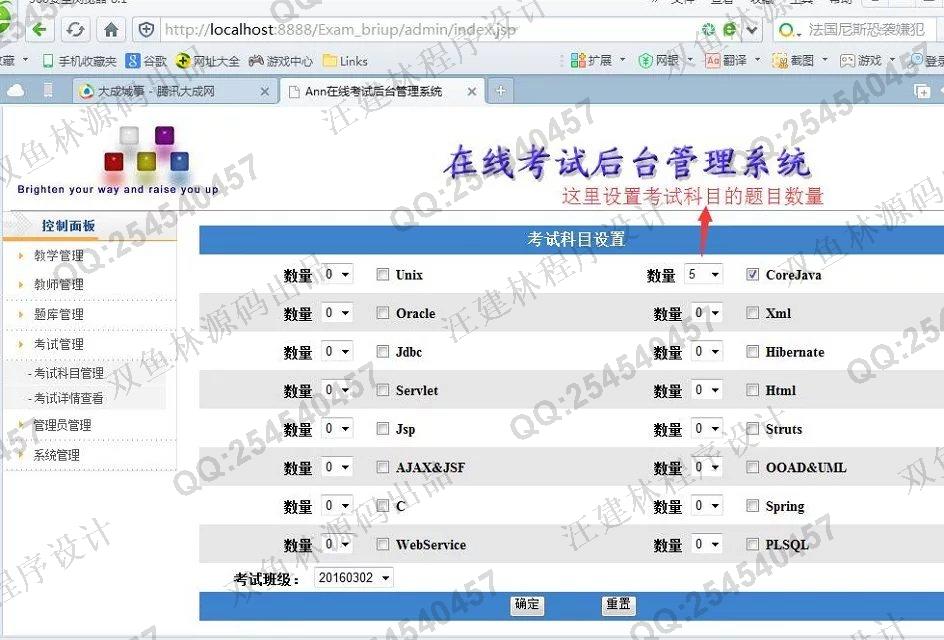Open the Links bookmark folder
The image size is (944, 640).
point(346,61)
